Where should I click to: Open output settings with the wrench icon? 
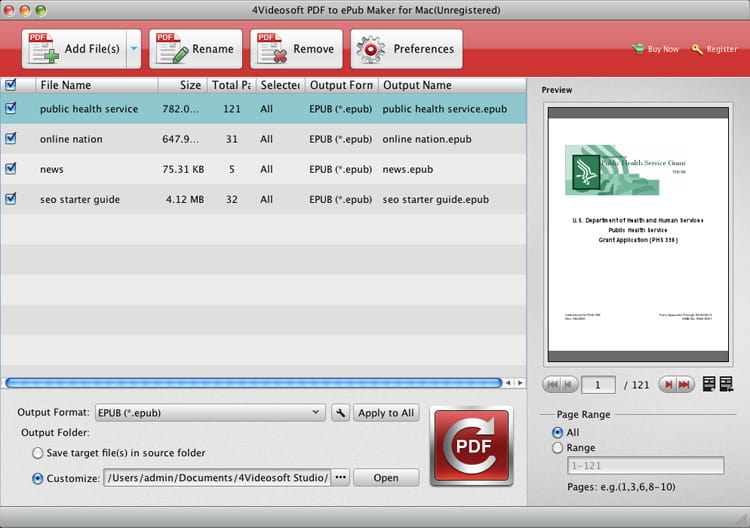(340, 413)
